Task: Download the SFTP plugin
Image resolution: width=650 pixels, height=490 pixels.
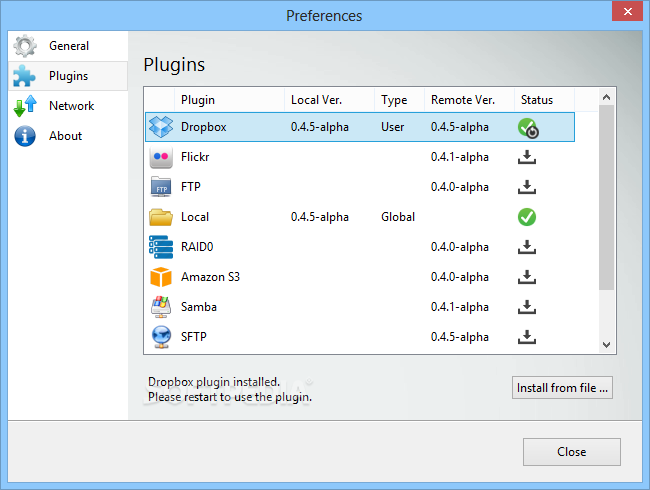Action: (527, 337)
